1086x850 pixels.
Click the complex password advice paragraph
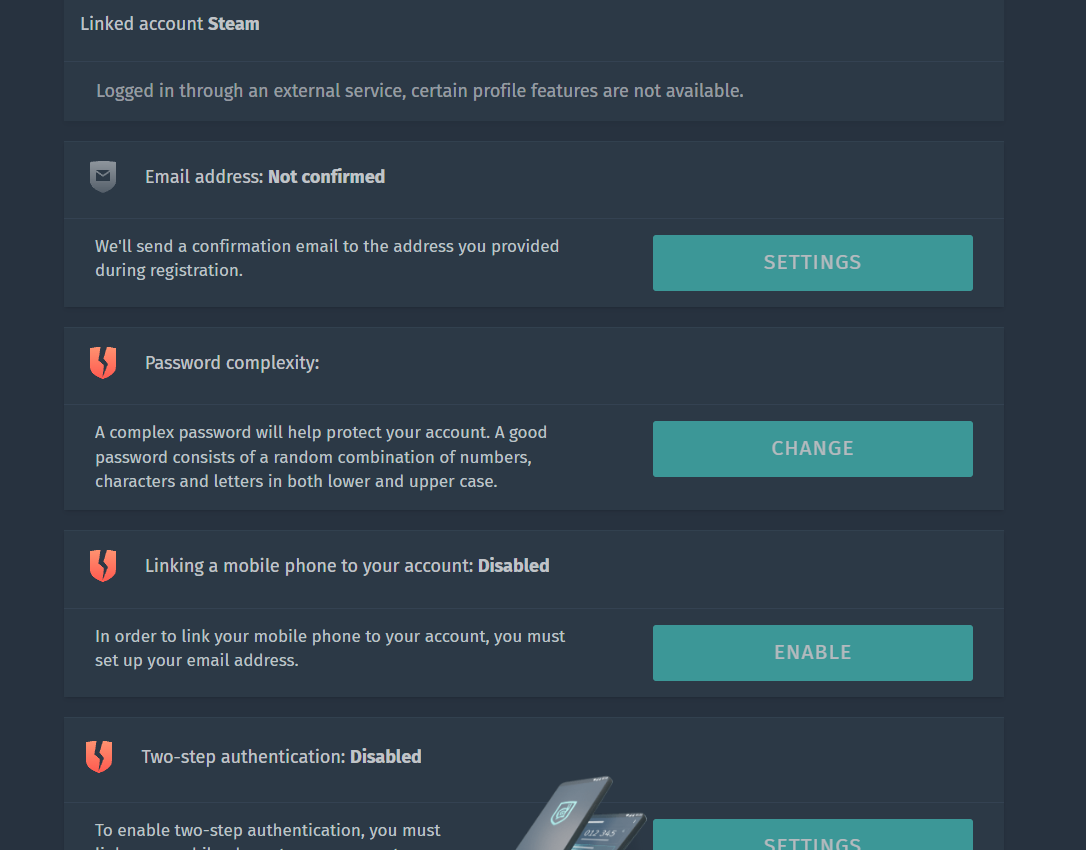pos(321,457)
